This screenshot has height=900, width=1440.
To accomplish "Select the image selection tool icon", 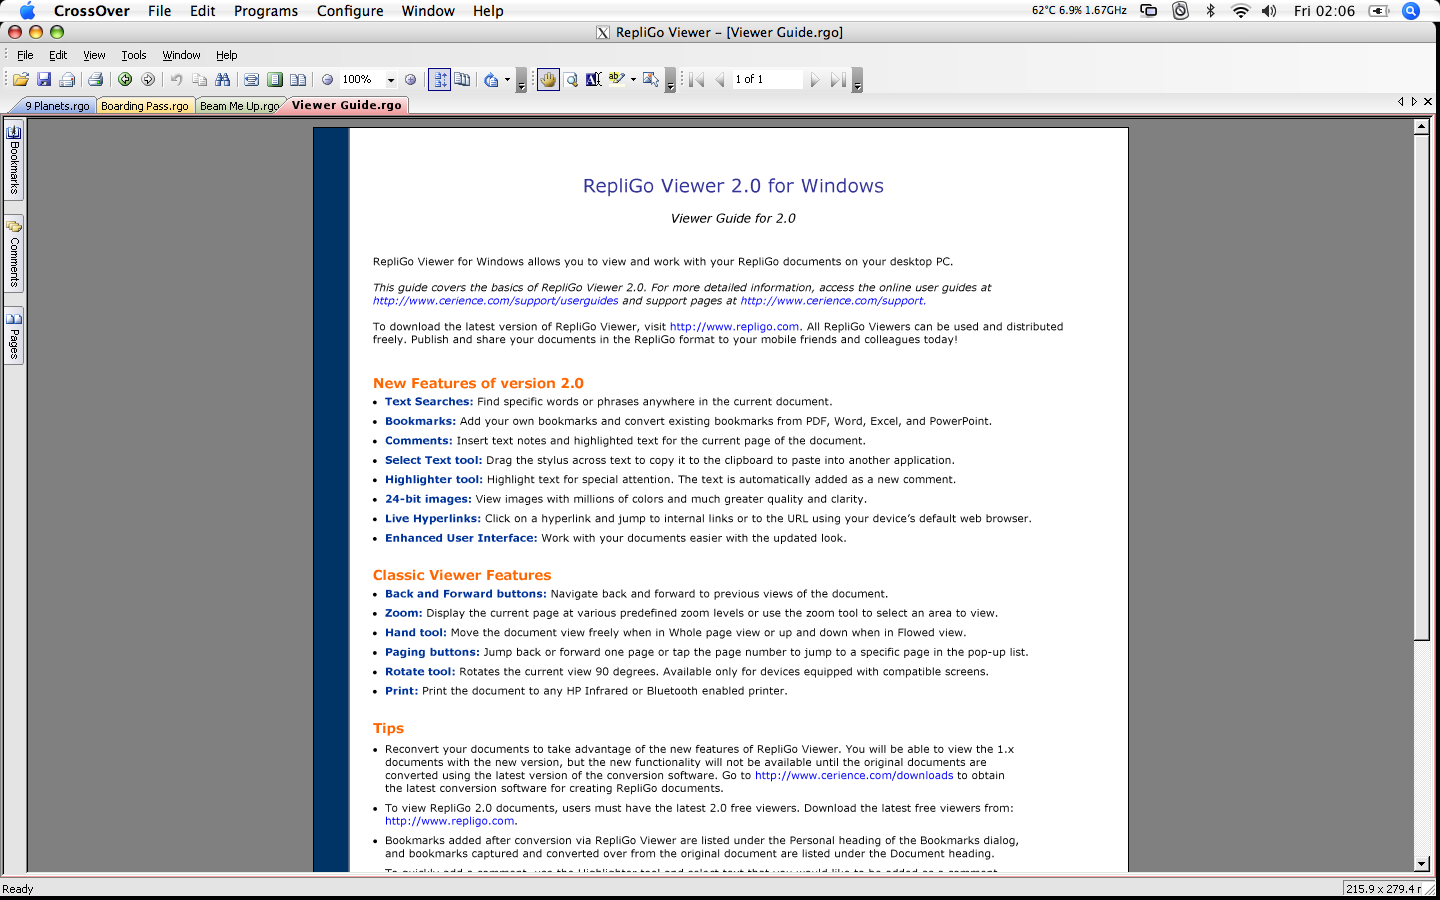I will click(x=651, y=79).
